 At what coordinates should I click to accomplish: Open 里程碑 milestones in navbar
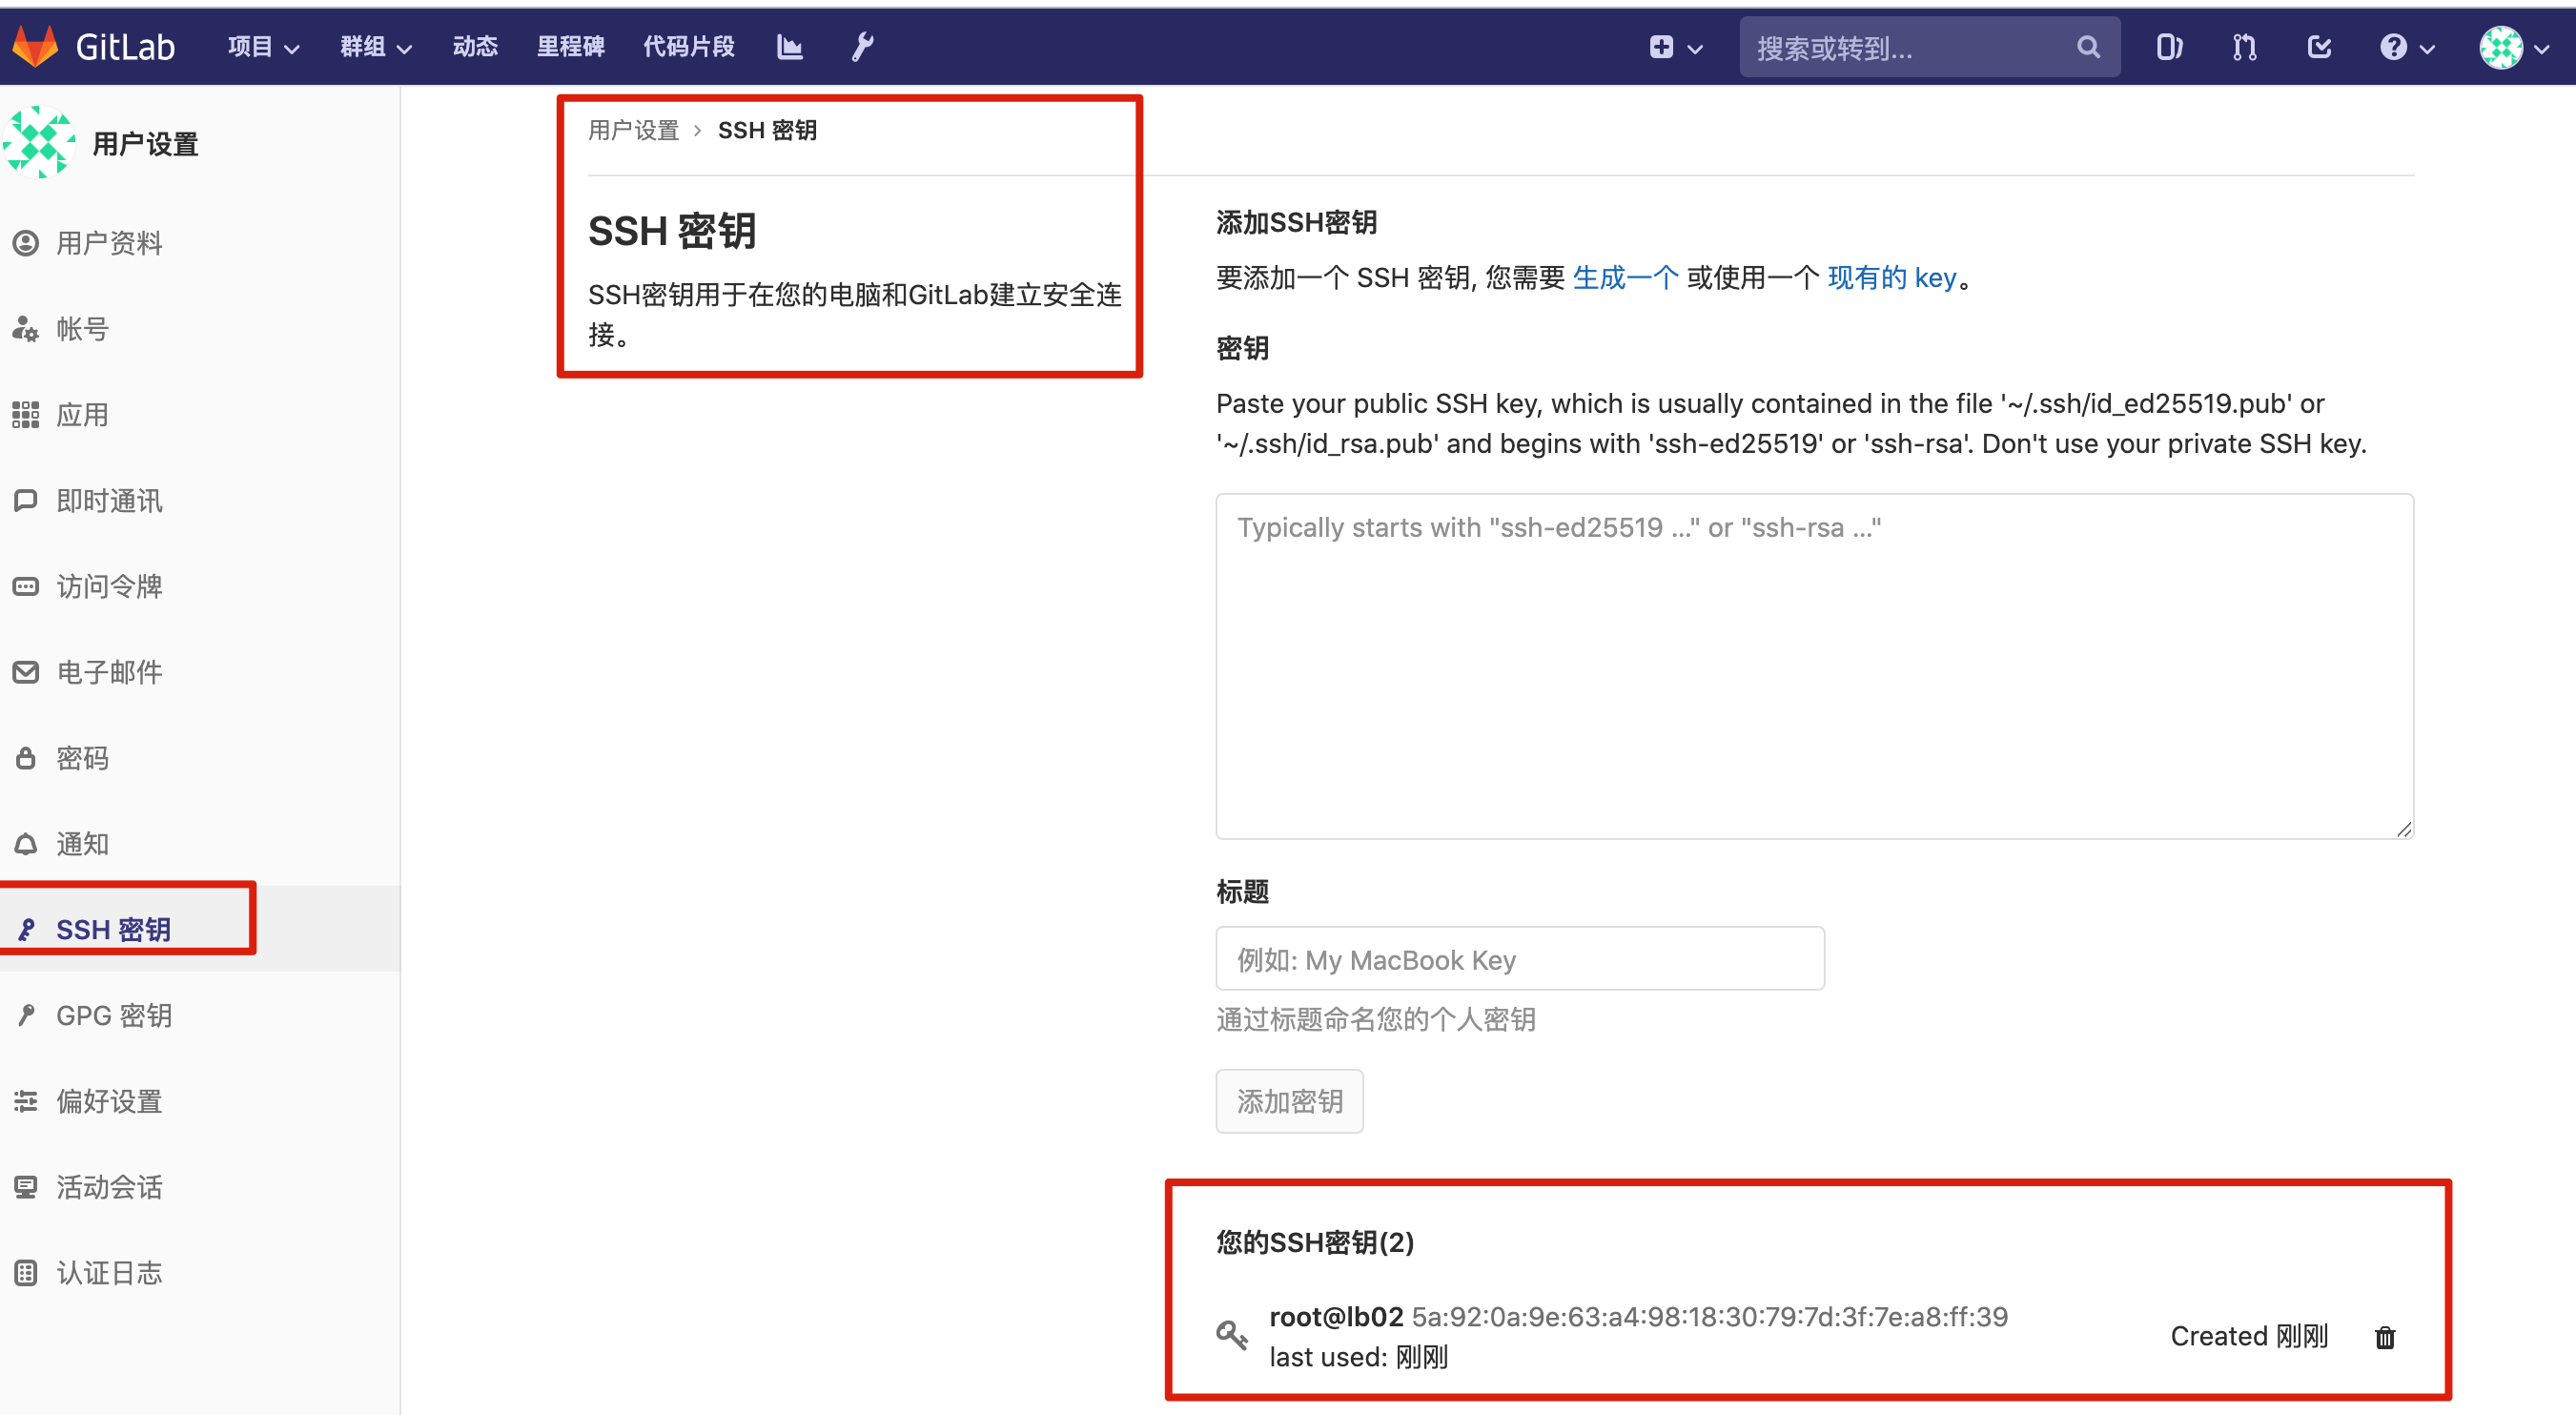570,46
